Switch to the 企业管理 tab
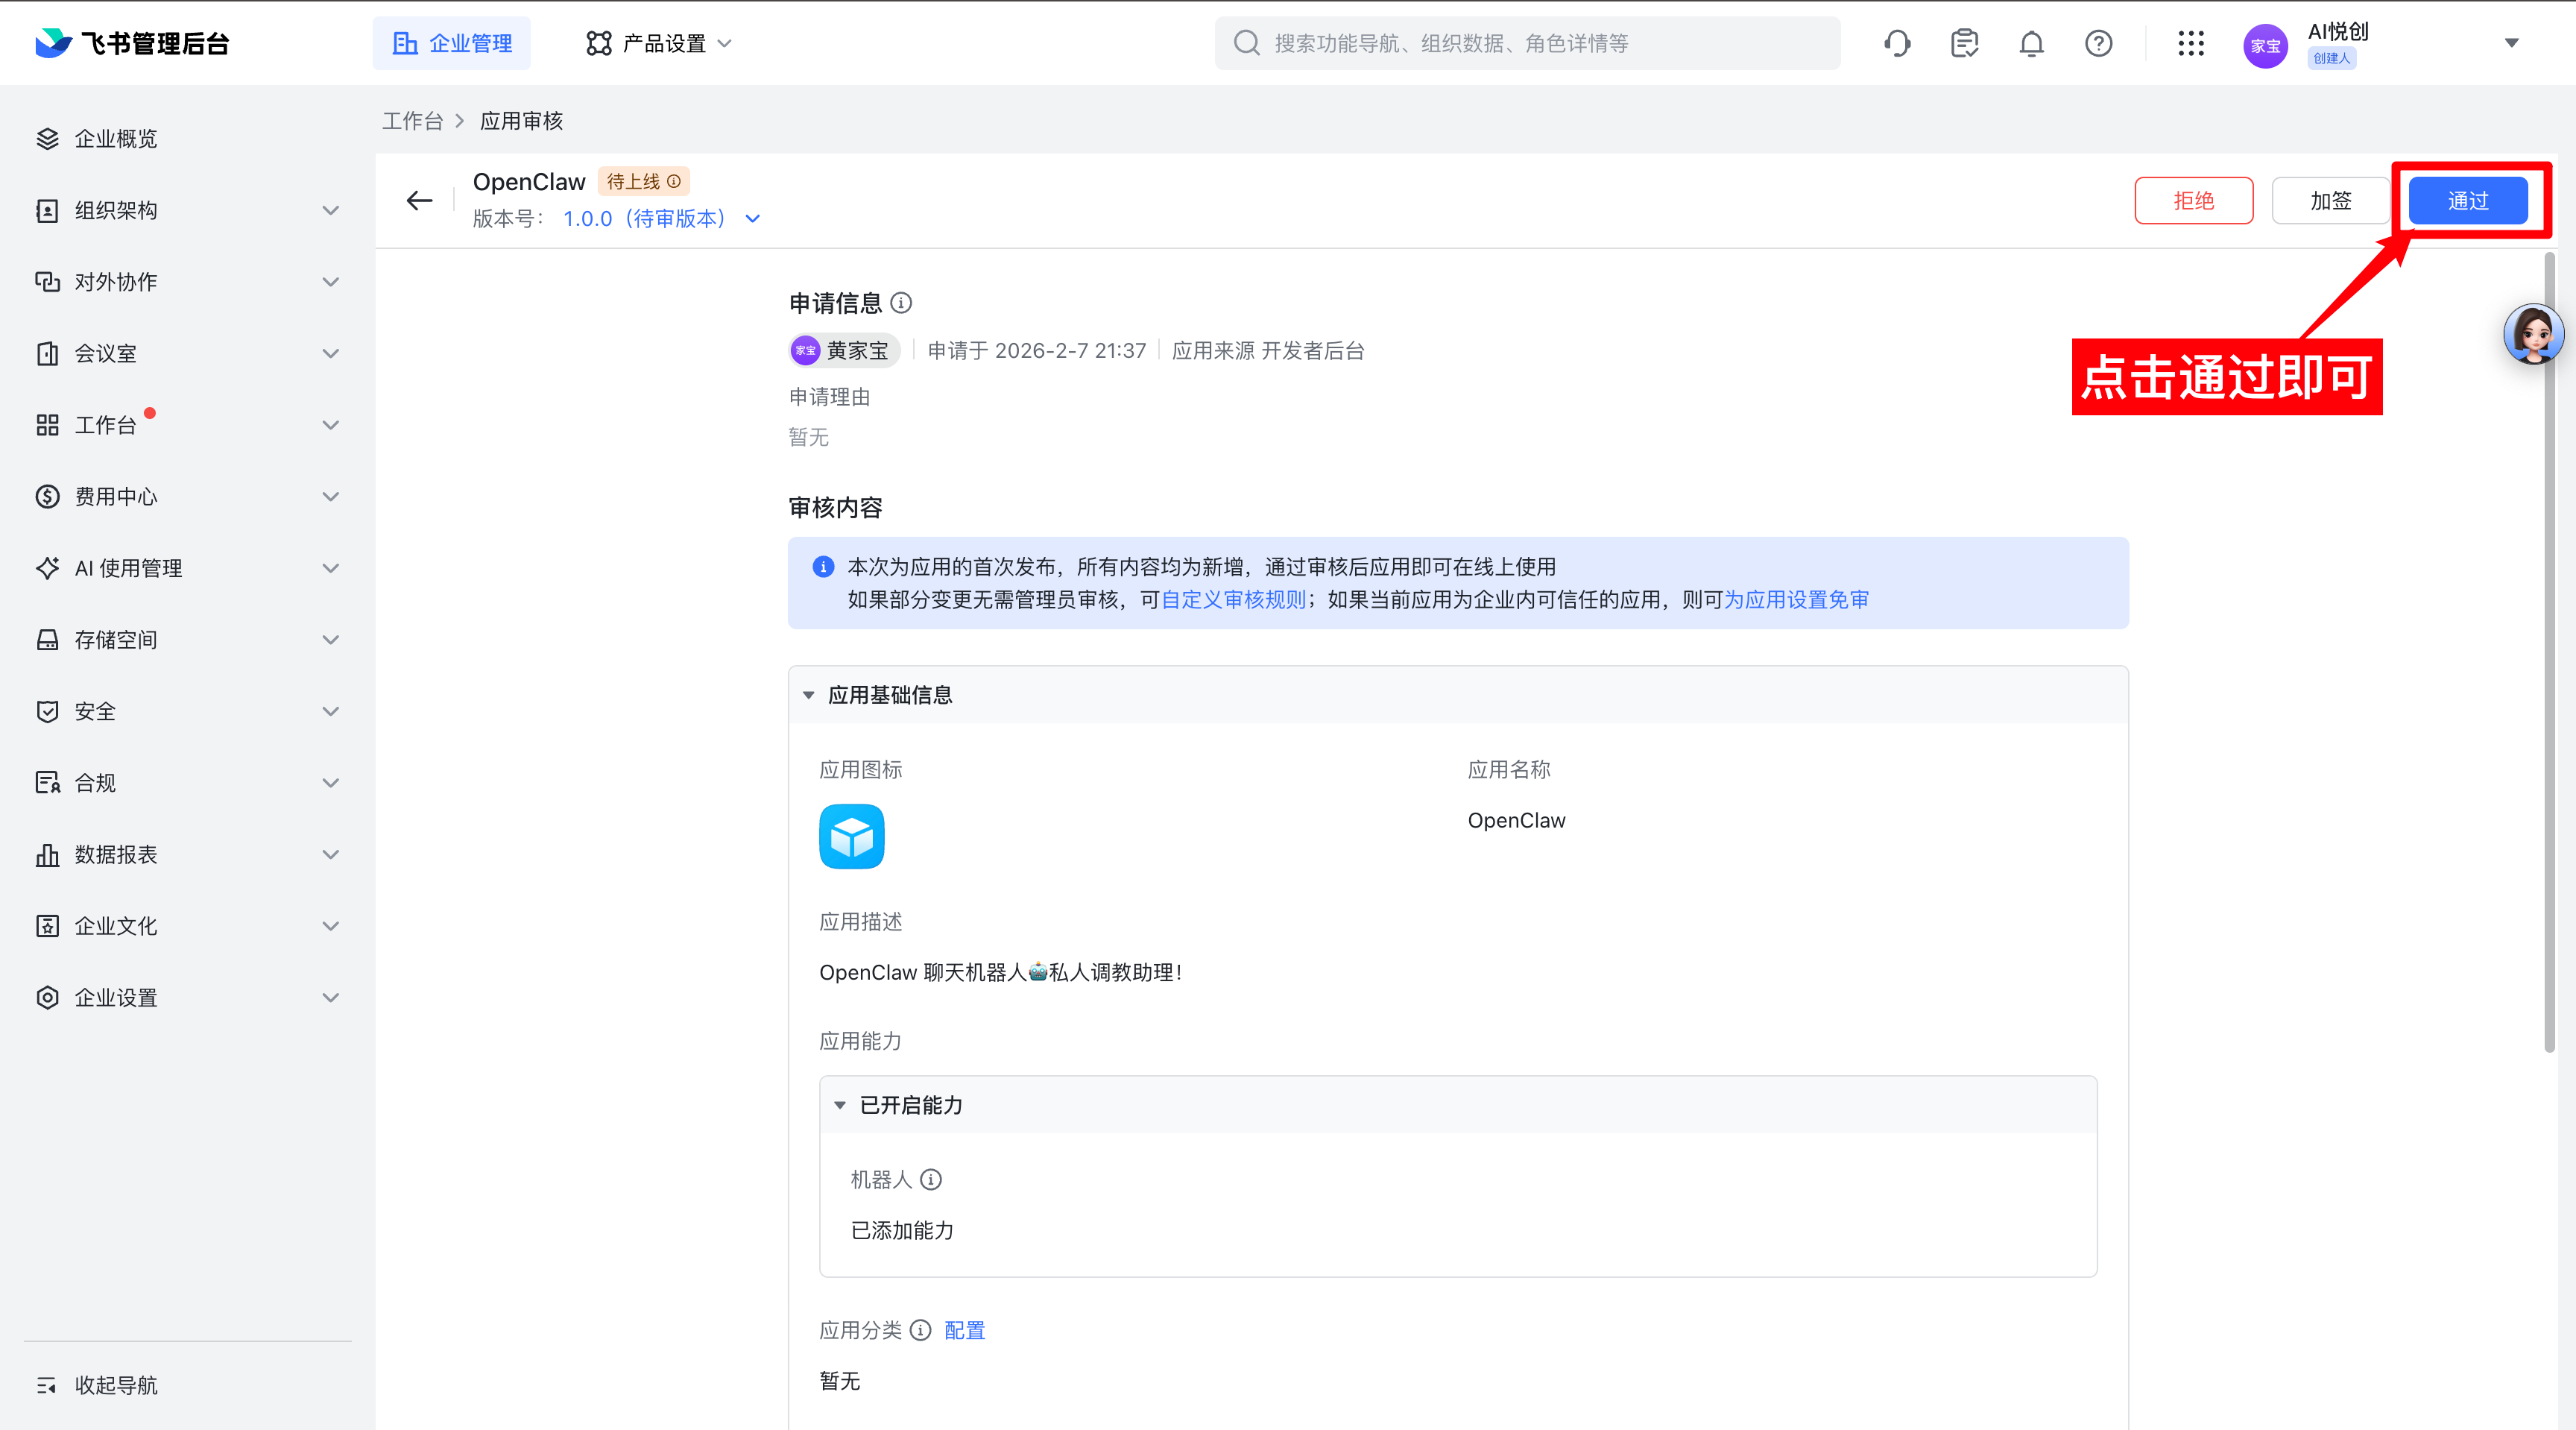 coord(452,43)
